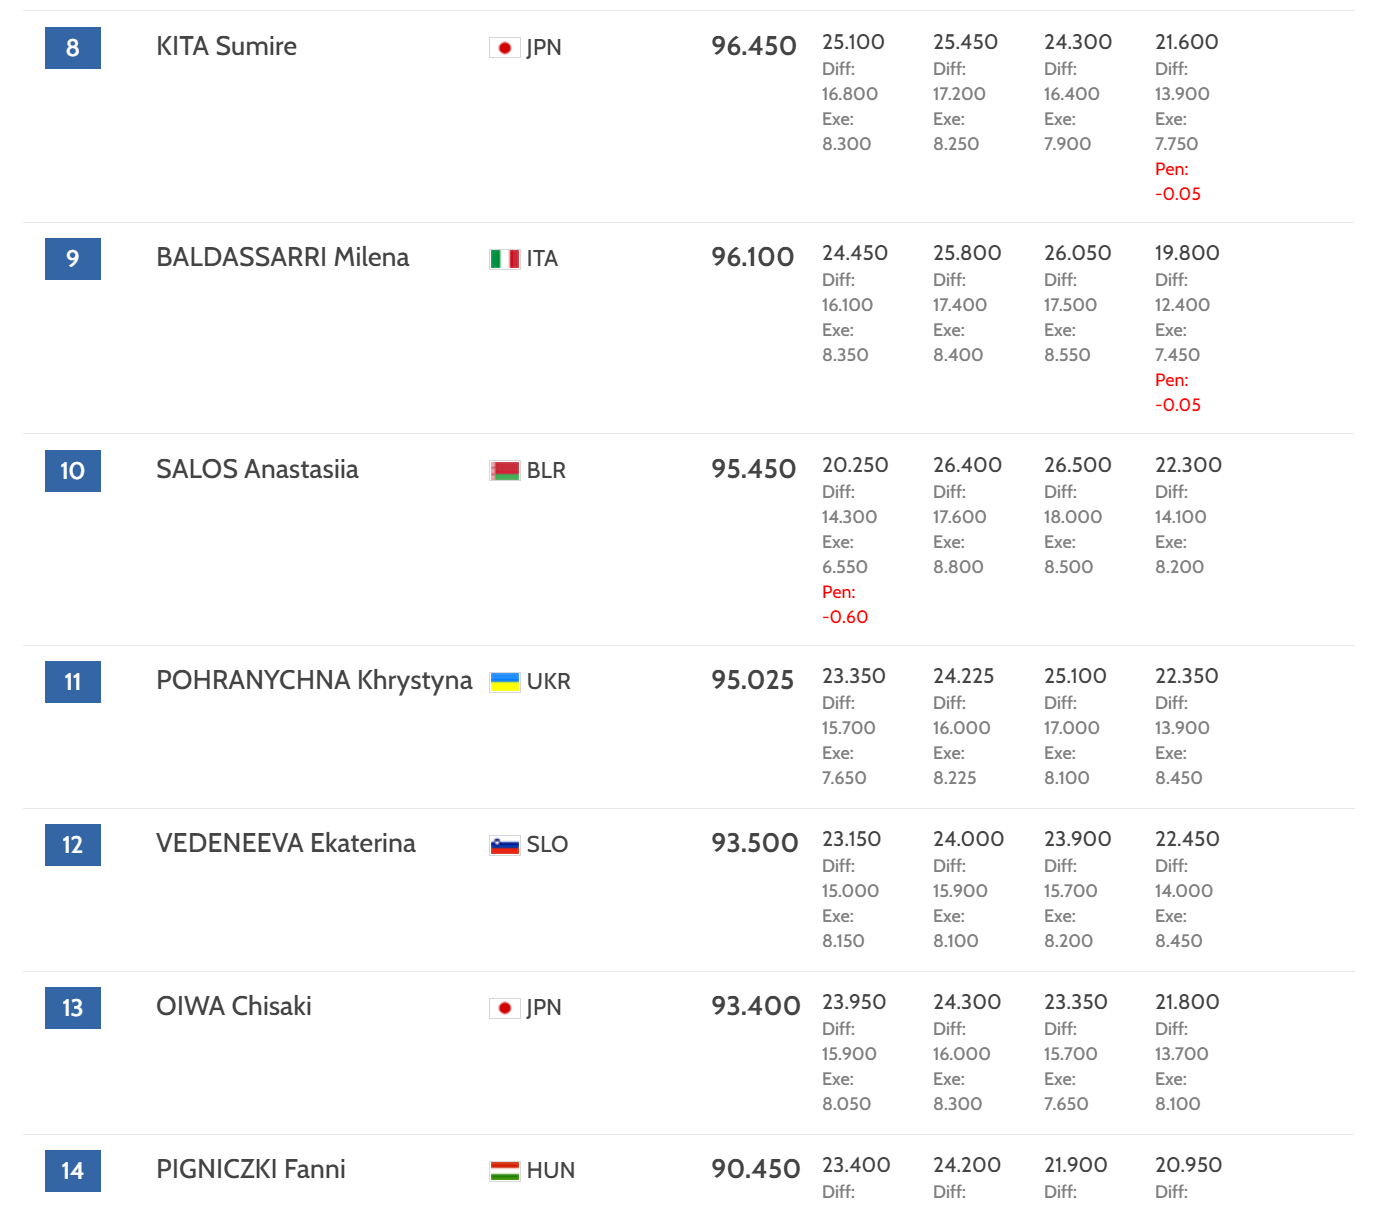1381x1207 pixels.
Task: Open POHRANYCHNA Khrystyna's name
Action: tap(314, 681)
